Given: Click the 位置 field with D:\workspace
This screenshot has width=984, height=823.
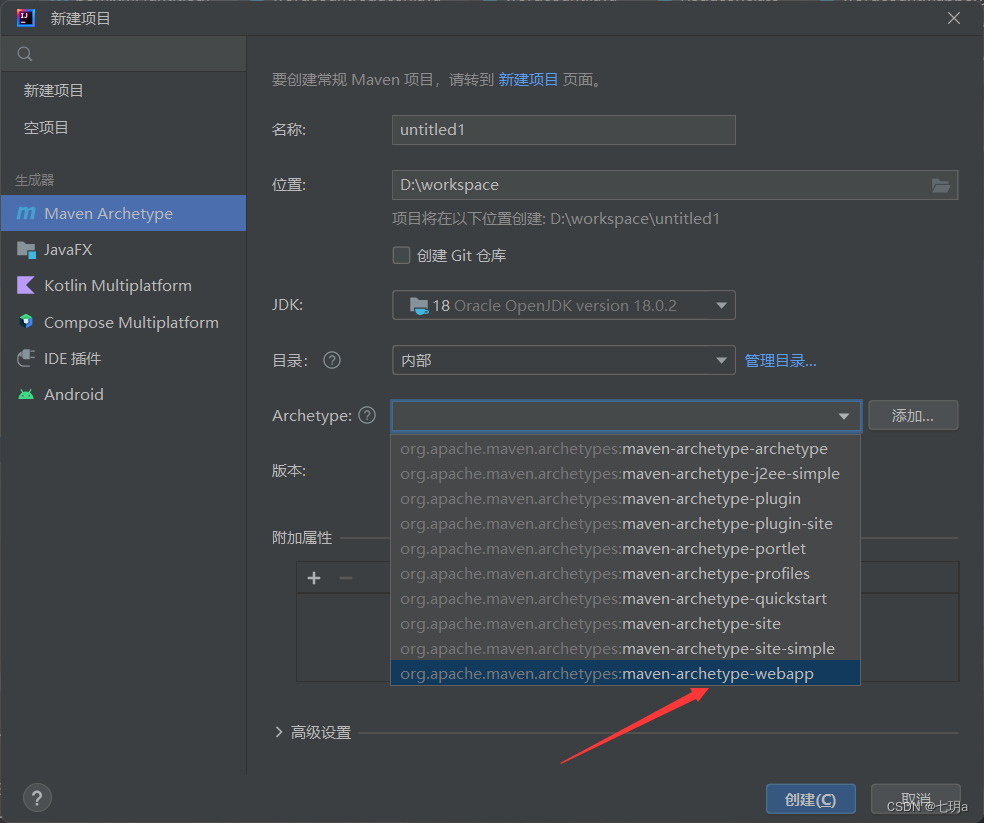Looking at the screenshot, I should tap(675, 185).
